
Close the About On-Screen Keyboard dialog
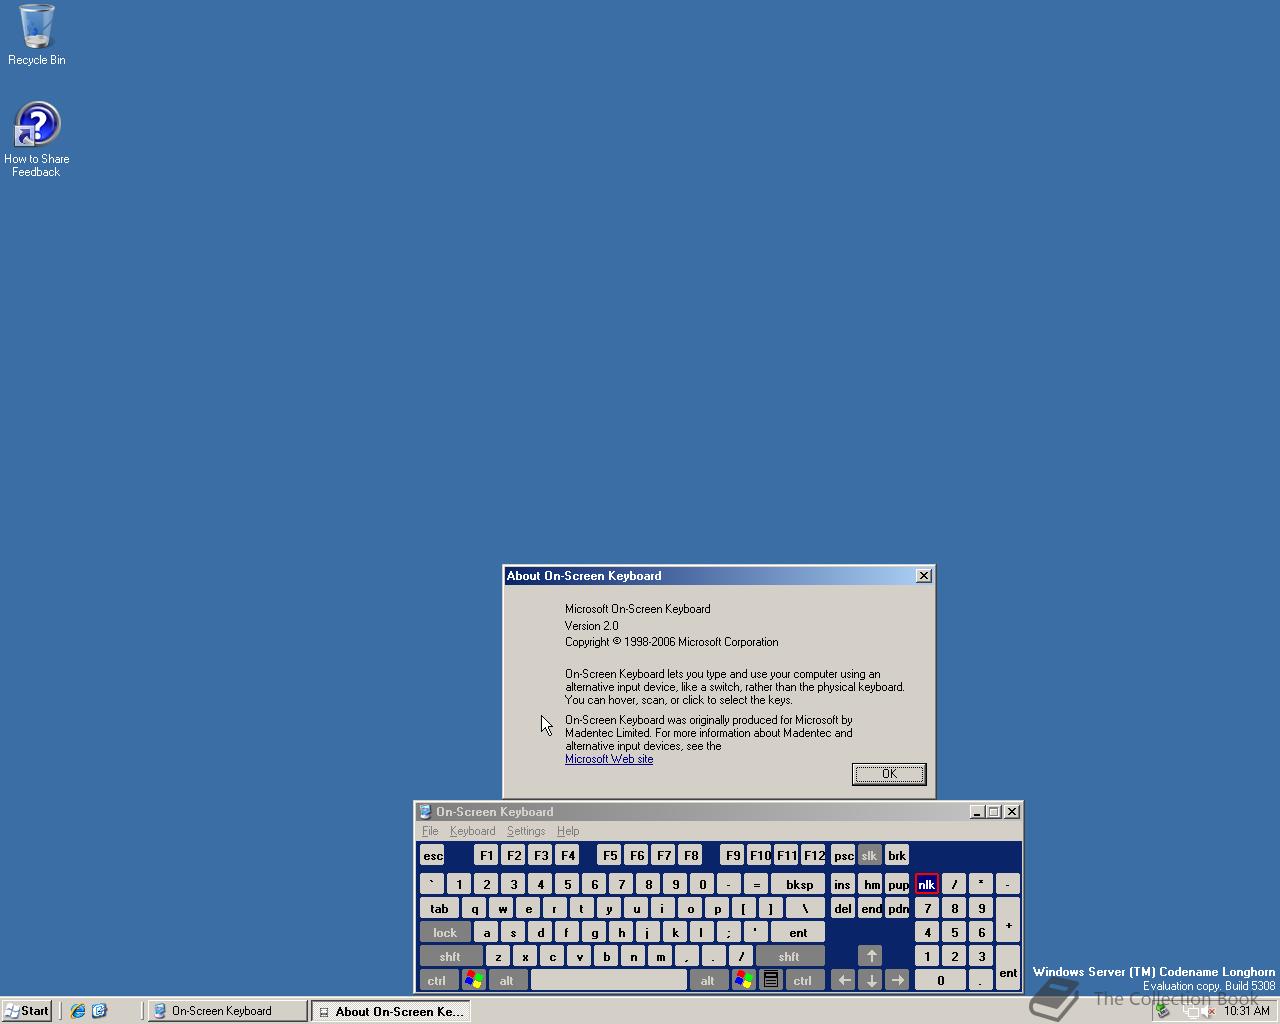click(x=924, y=575)
